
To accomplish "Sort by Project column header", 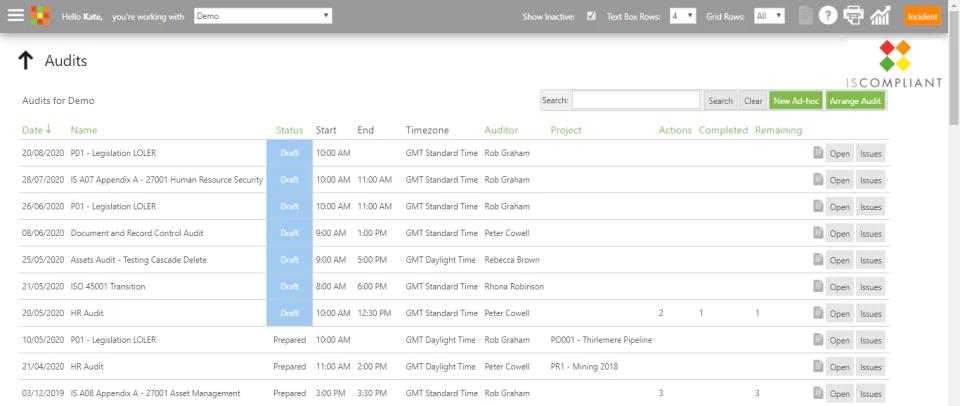I will pyautogui.click(x=566, y=130).
